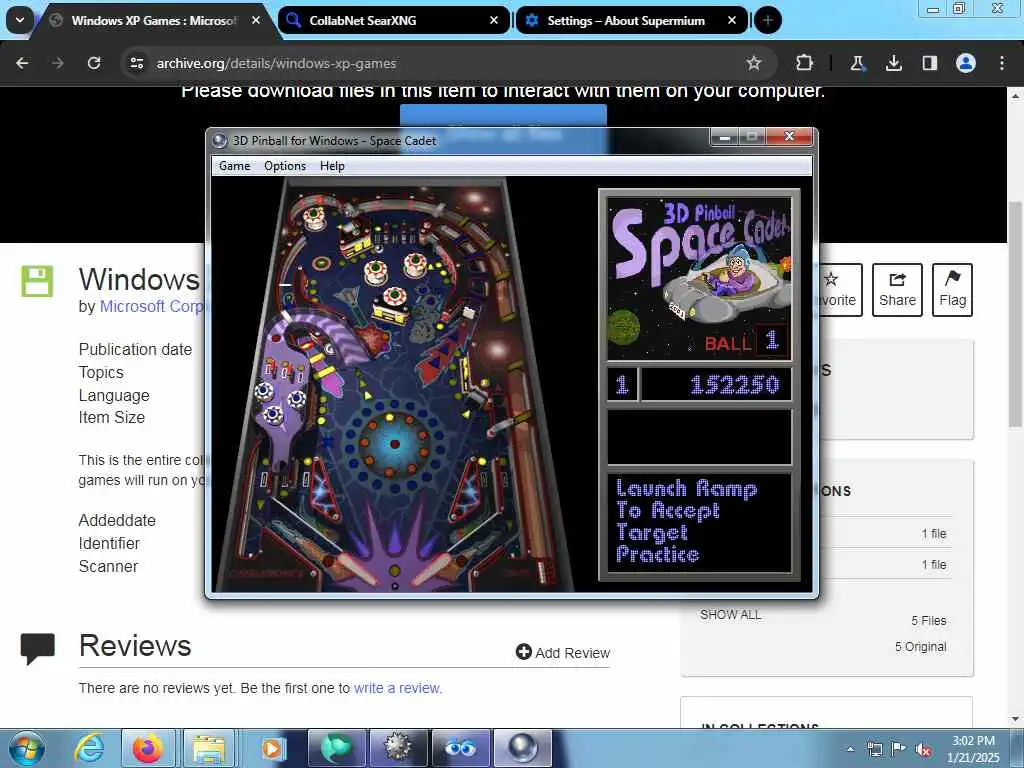The image size is (1024, 768).
Task: Open the blue eyes taskbar icon
Action: coord(460,748)
